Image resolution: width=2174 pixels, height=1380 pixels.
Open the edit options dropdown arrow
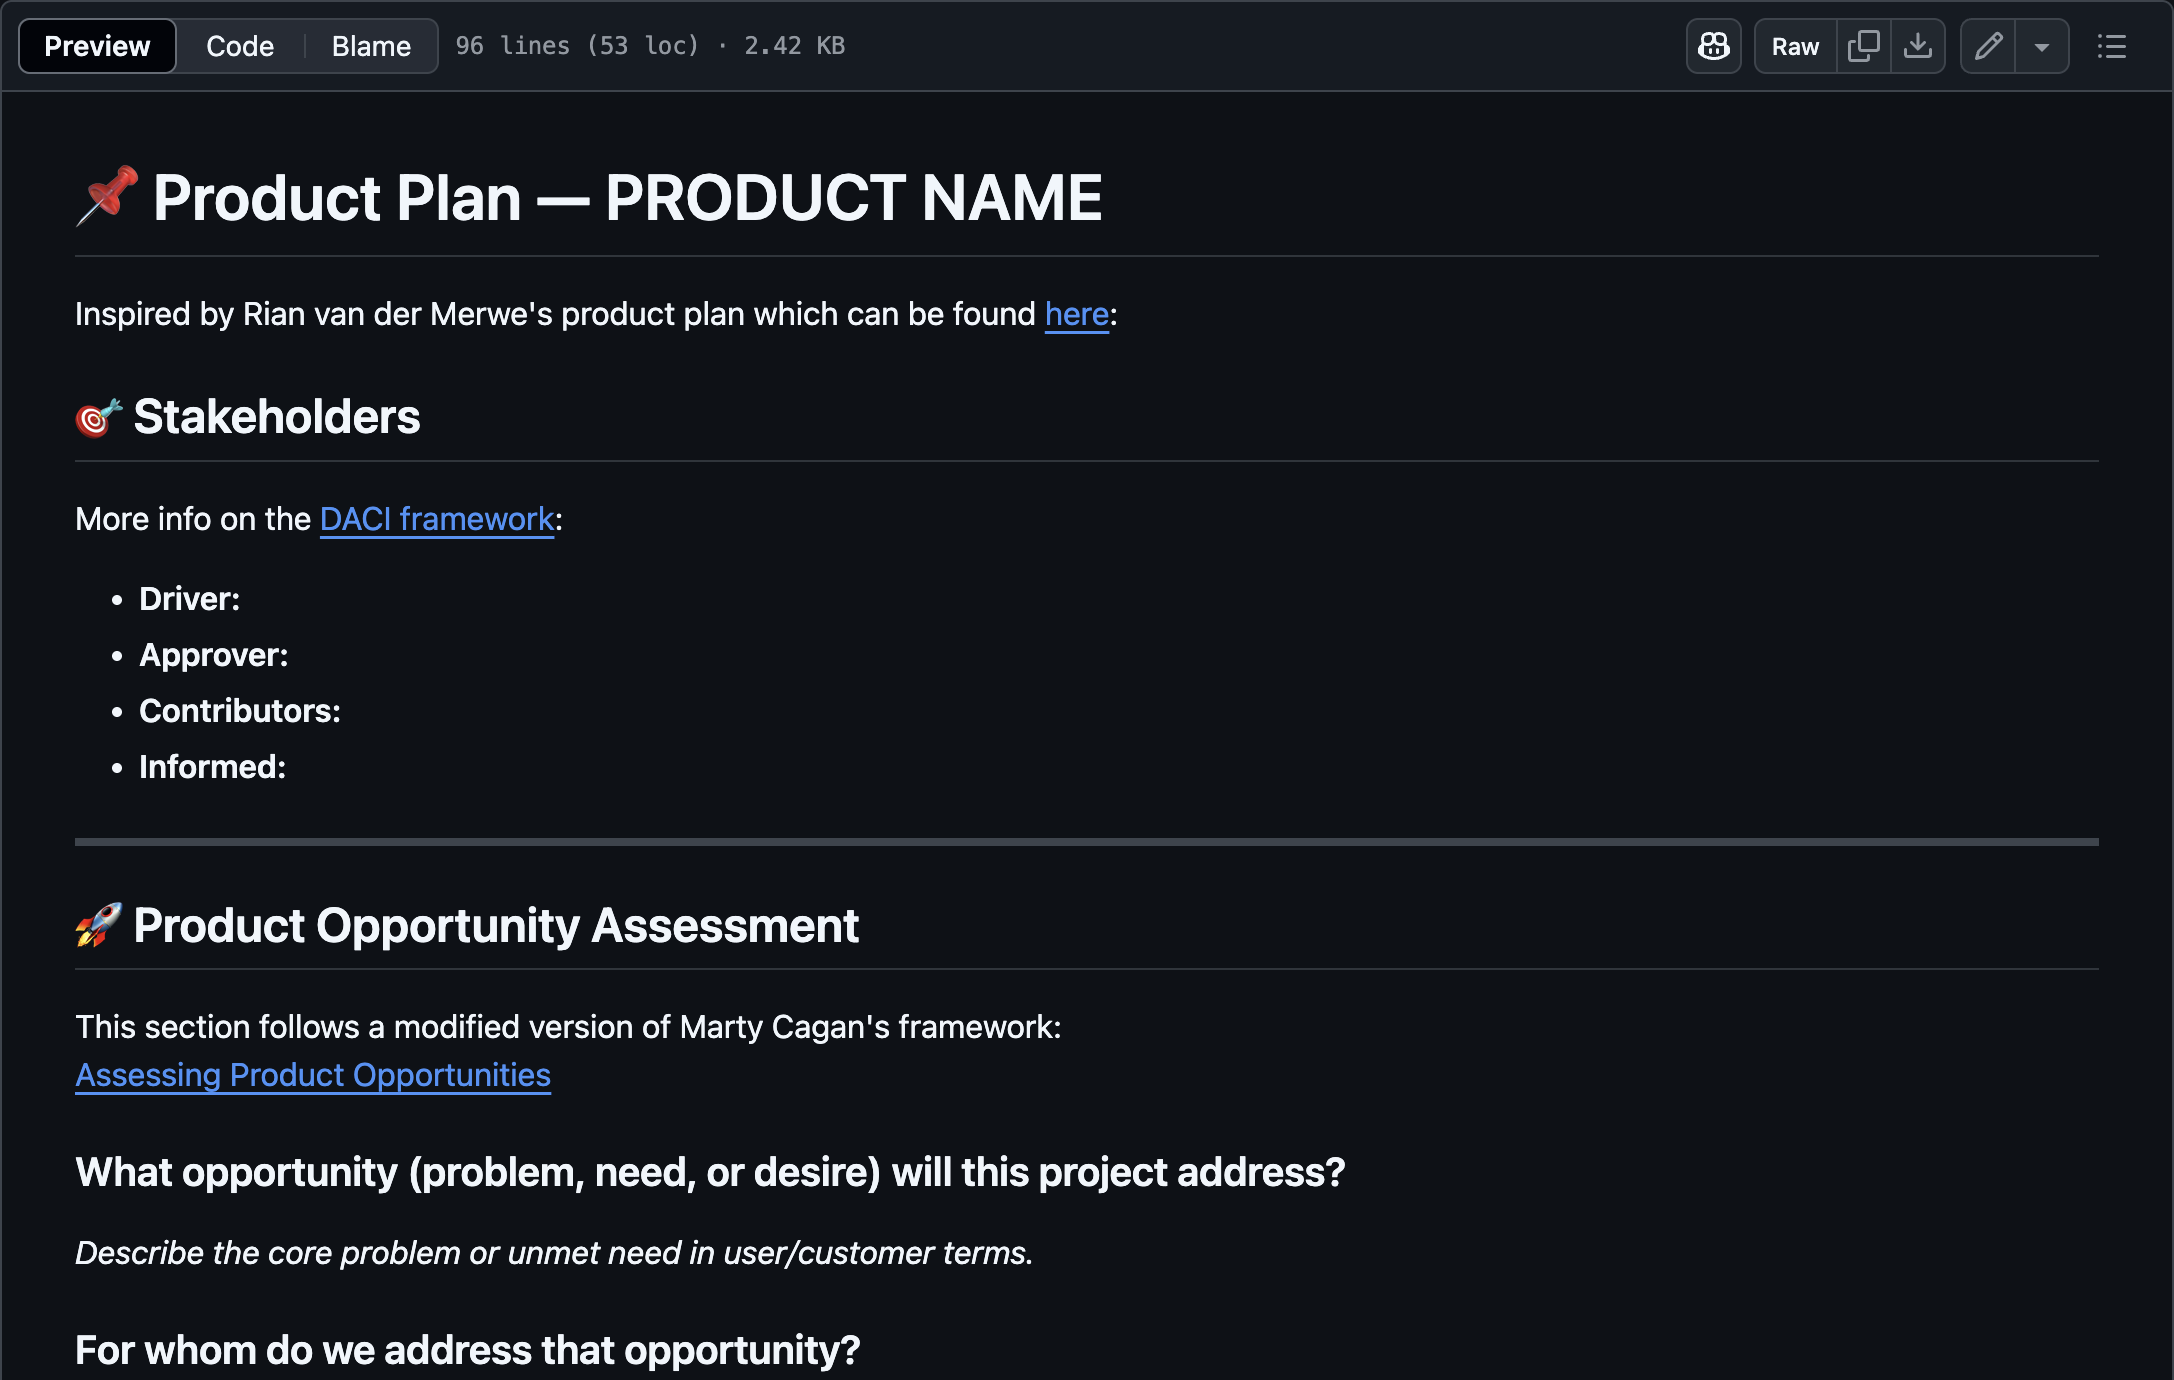coord(2042,46)
